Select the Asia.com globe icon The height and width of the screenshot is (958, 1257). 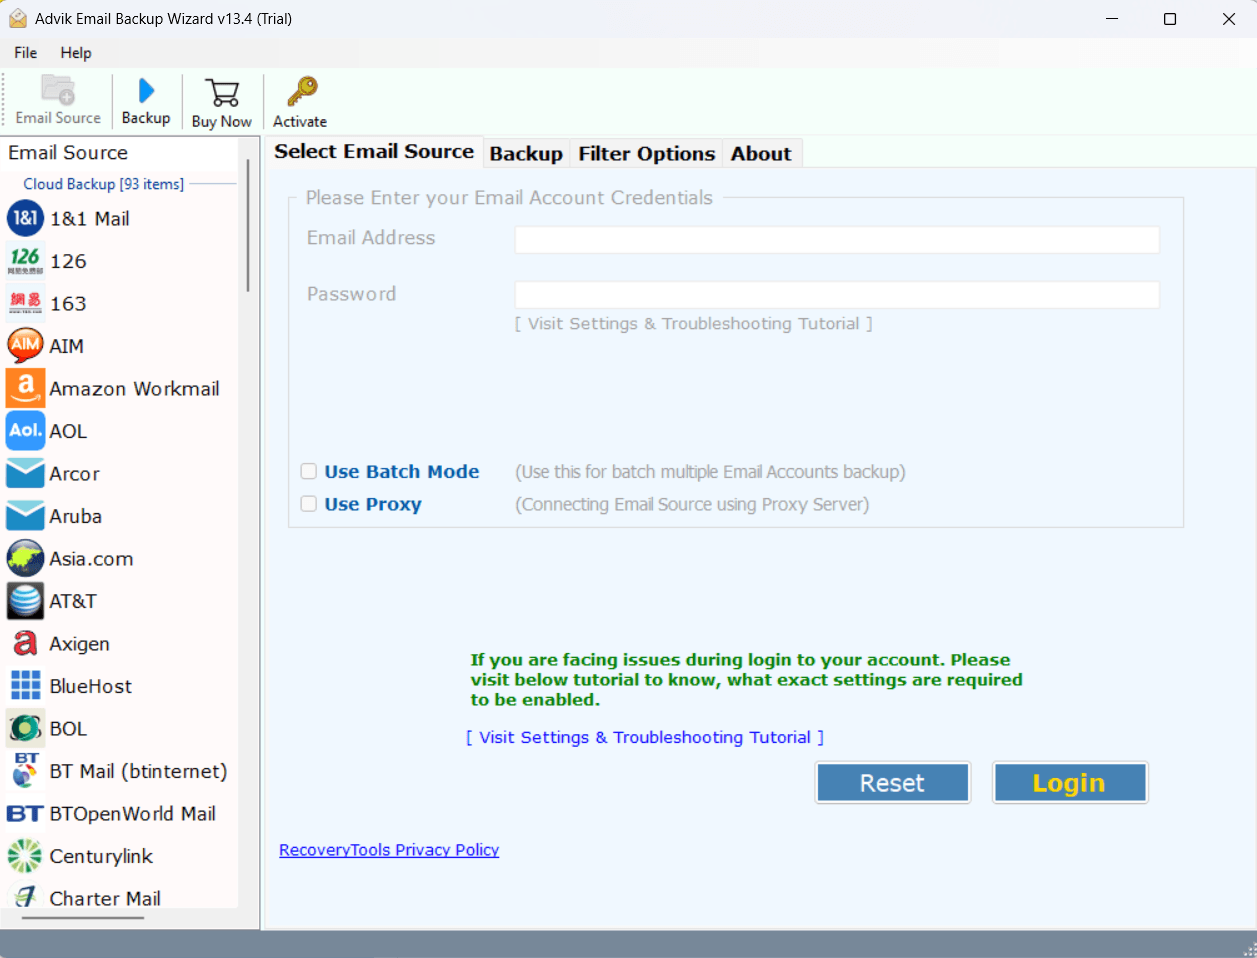[25, 558]
